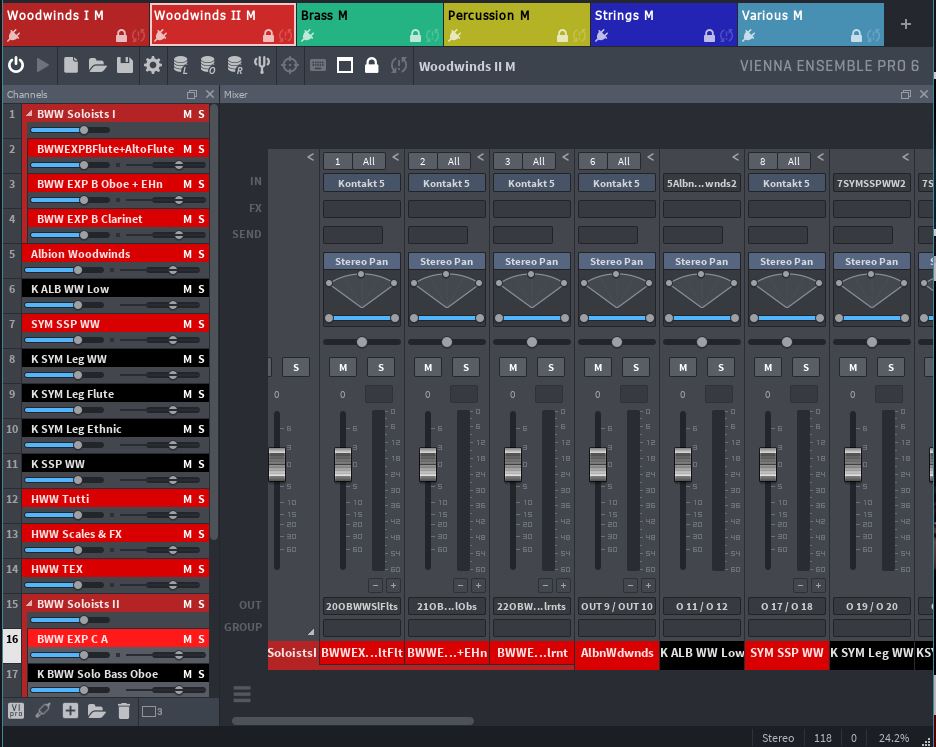Open the MIDI port 1 dropdown on first strip
Image resolution: width=936 pixels, height=747 pixels.
(x=337, y=161)
